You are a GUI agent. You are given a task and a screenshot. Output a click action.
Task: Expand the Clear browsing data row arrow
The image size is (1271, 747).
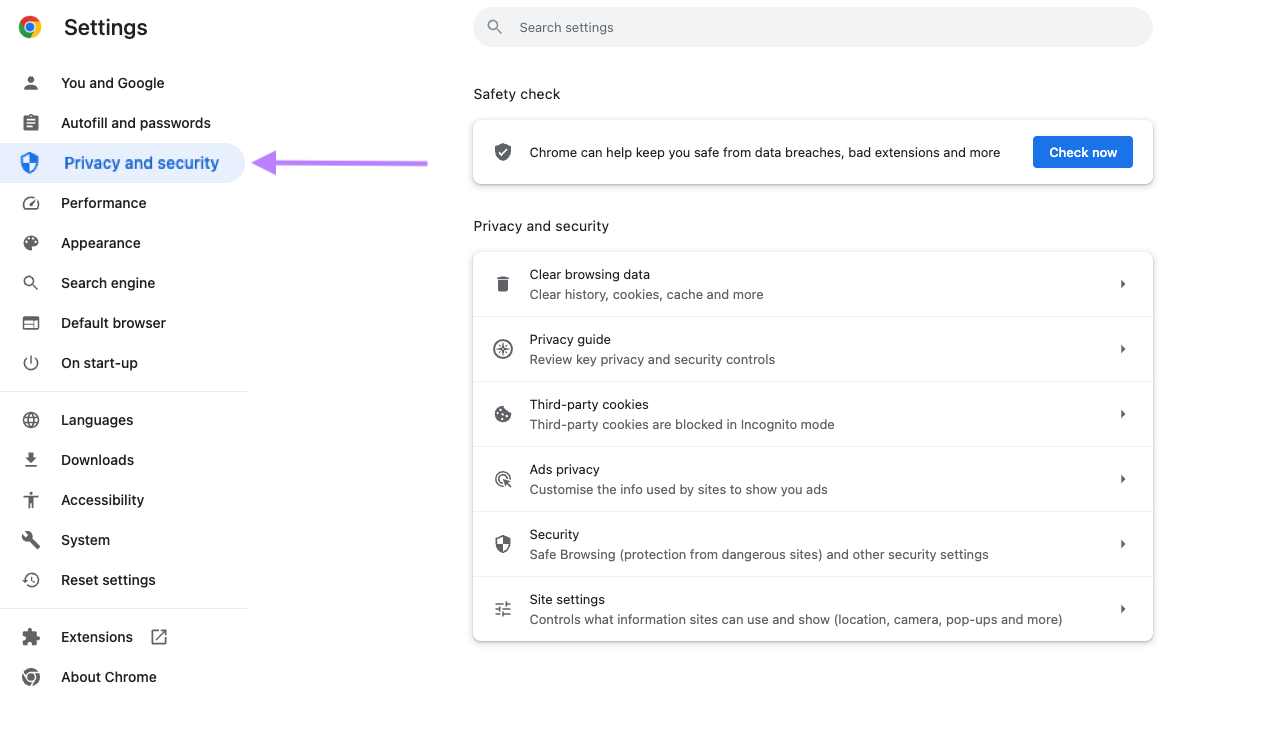(1123, 284)
